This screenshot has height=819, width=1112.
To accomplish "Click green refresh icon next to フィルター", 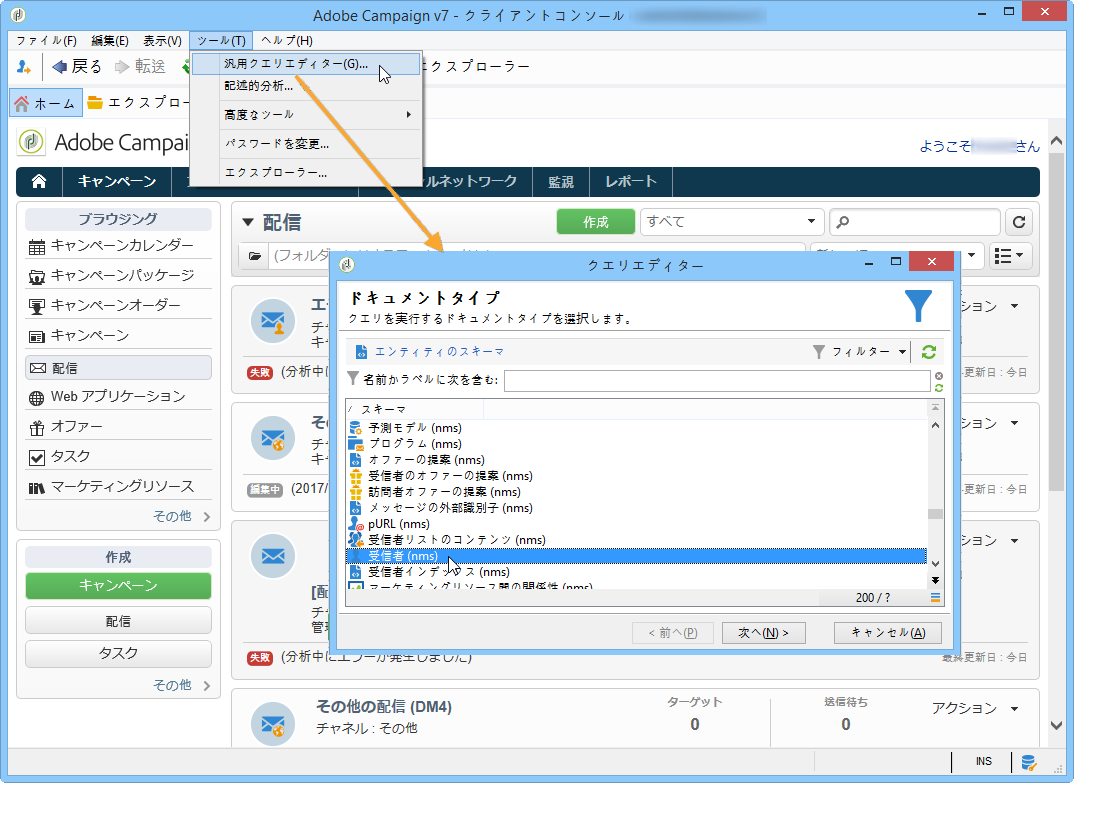I will [x=928, y=352].
